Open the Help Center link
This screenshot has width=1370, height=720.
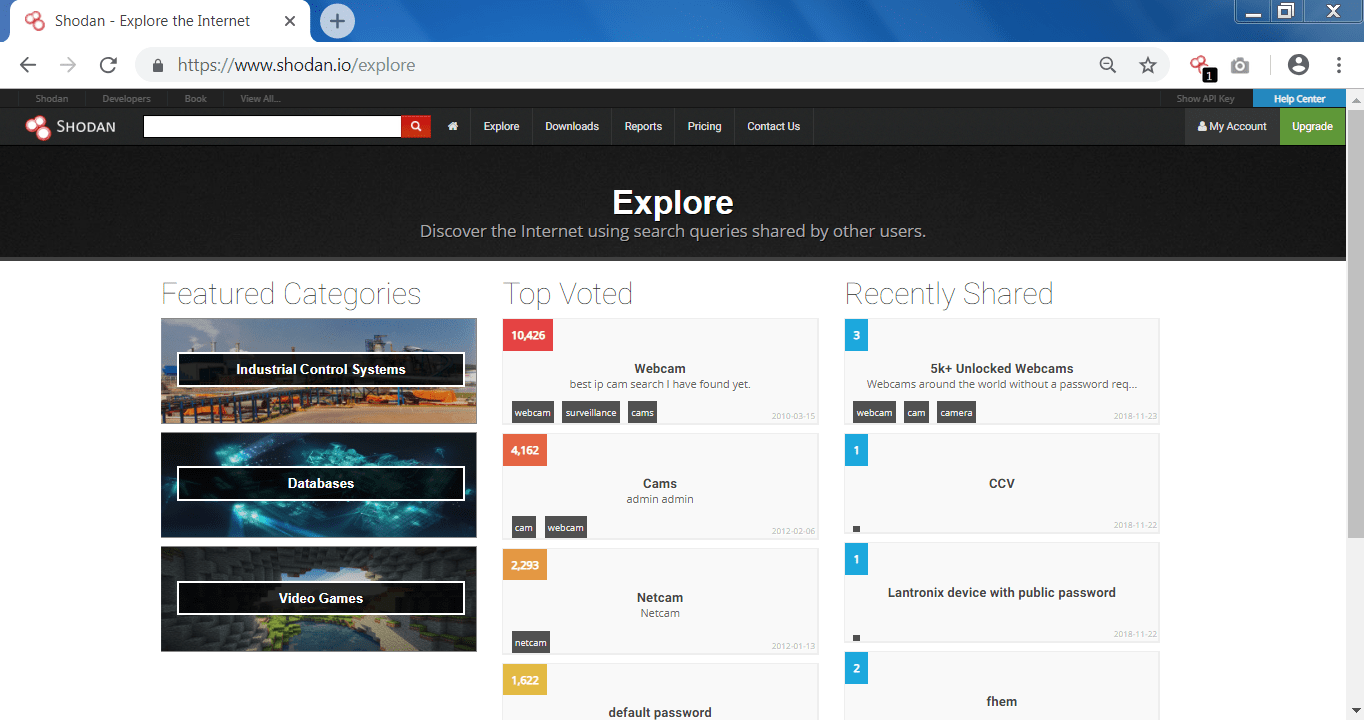(1299, 99)
